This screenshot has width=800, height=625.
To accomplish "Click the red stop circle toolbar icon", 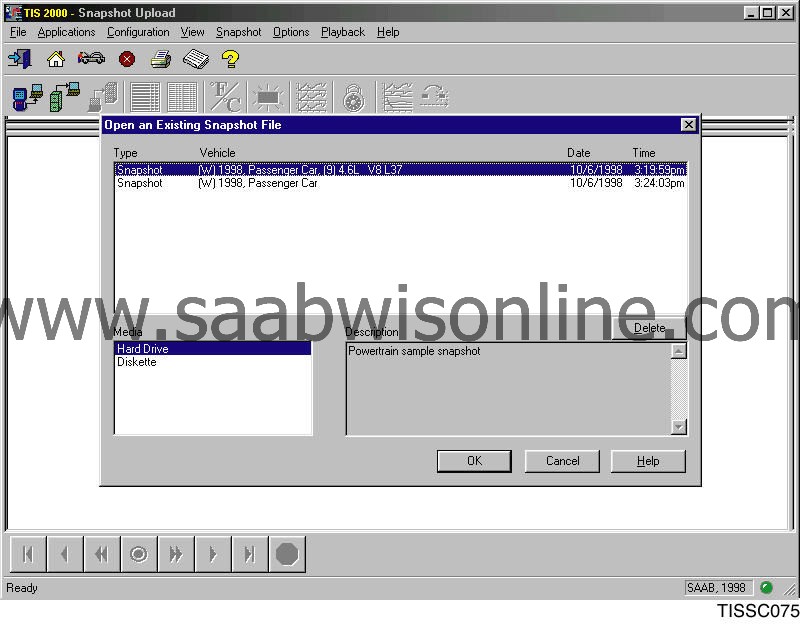I will (126, 59).
